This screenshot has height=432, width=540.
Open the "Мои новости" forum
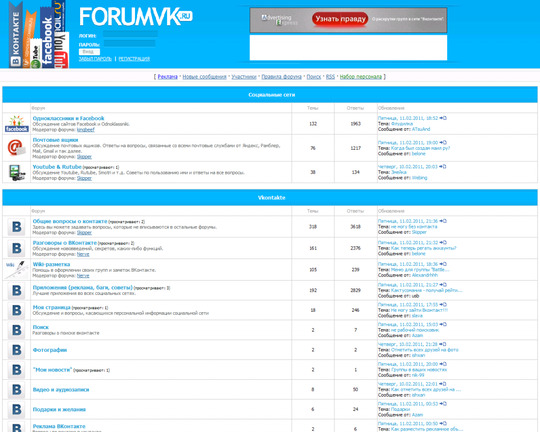[52, 370]
